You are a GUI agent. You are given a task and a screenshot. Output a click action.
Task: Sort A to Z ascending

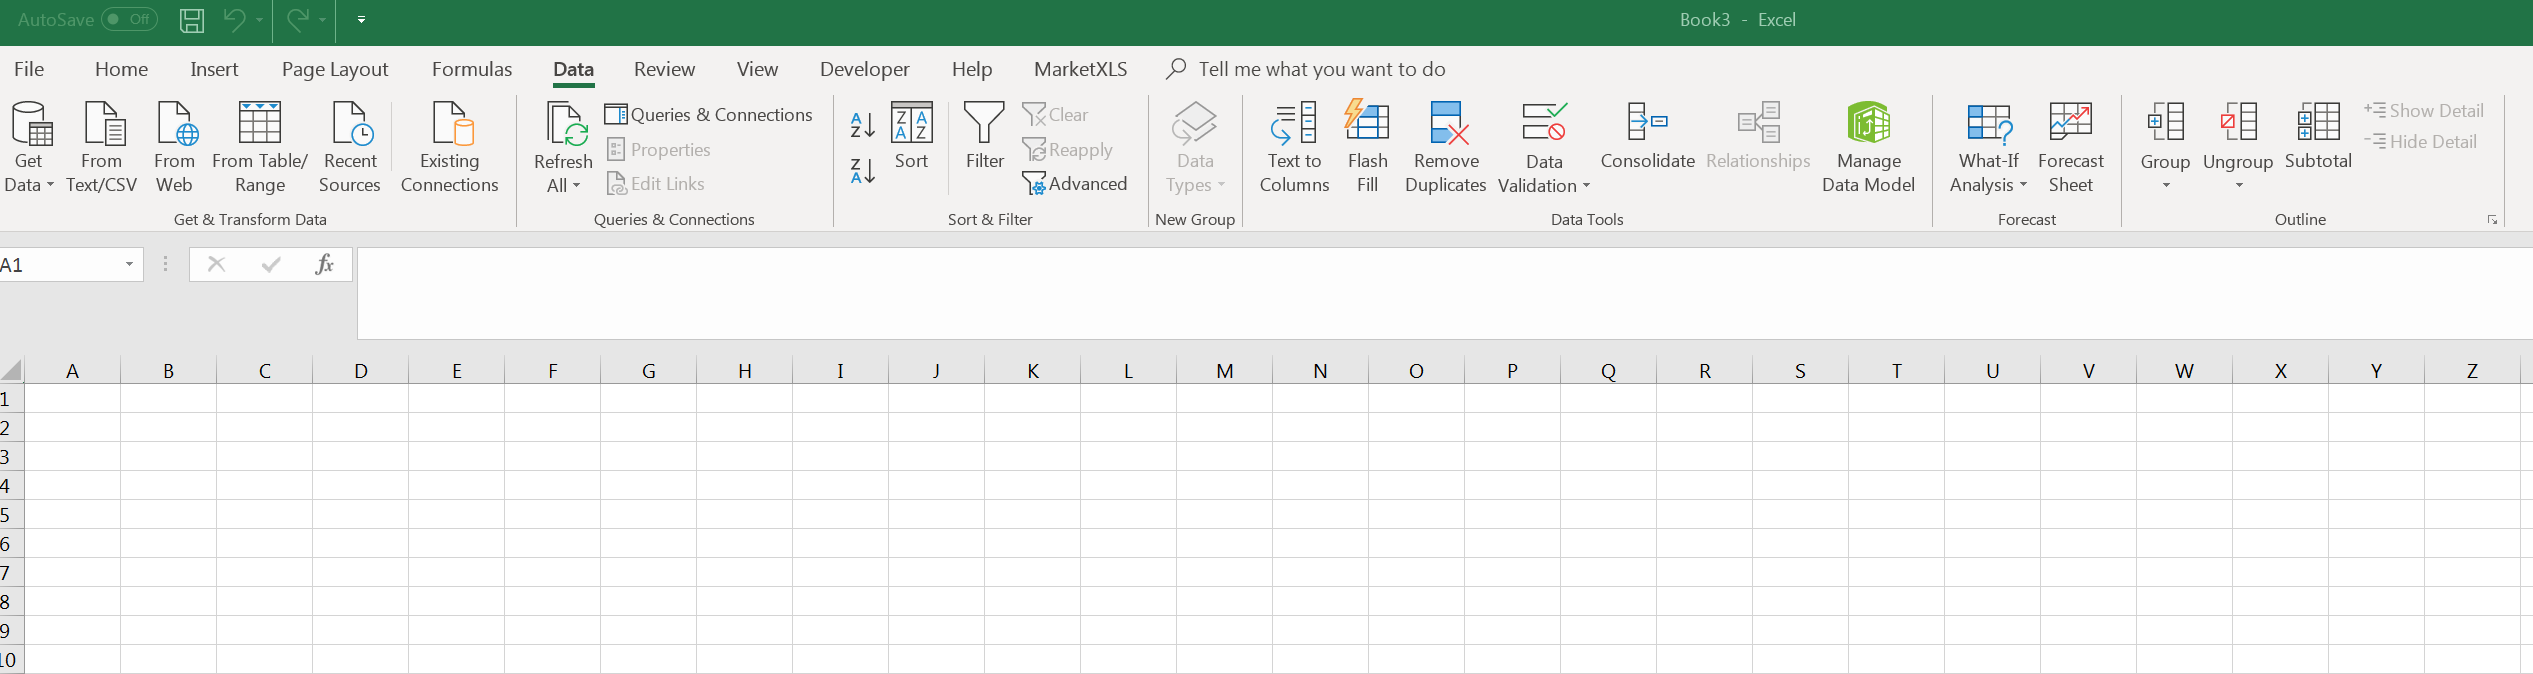point(863,124)
